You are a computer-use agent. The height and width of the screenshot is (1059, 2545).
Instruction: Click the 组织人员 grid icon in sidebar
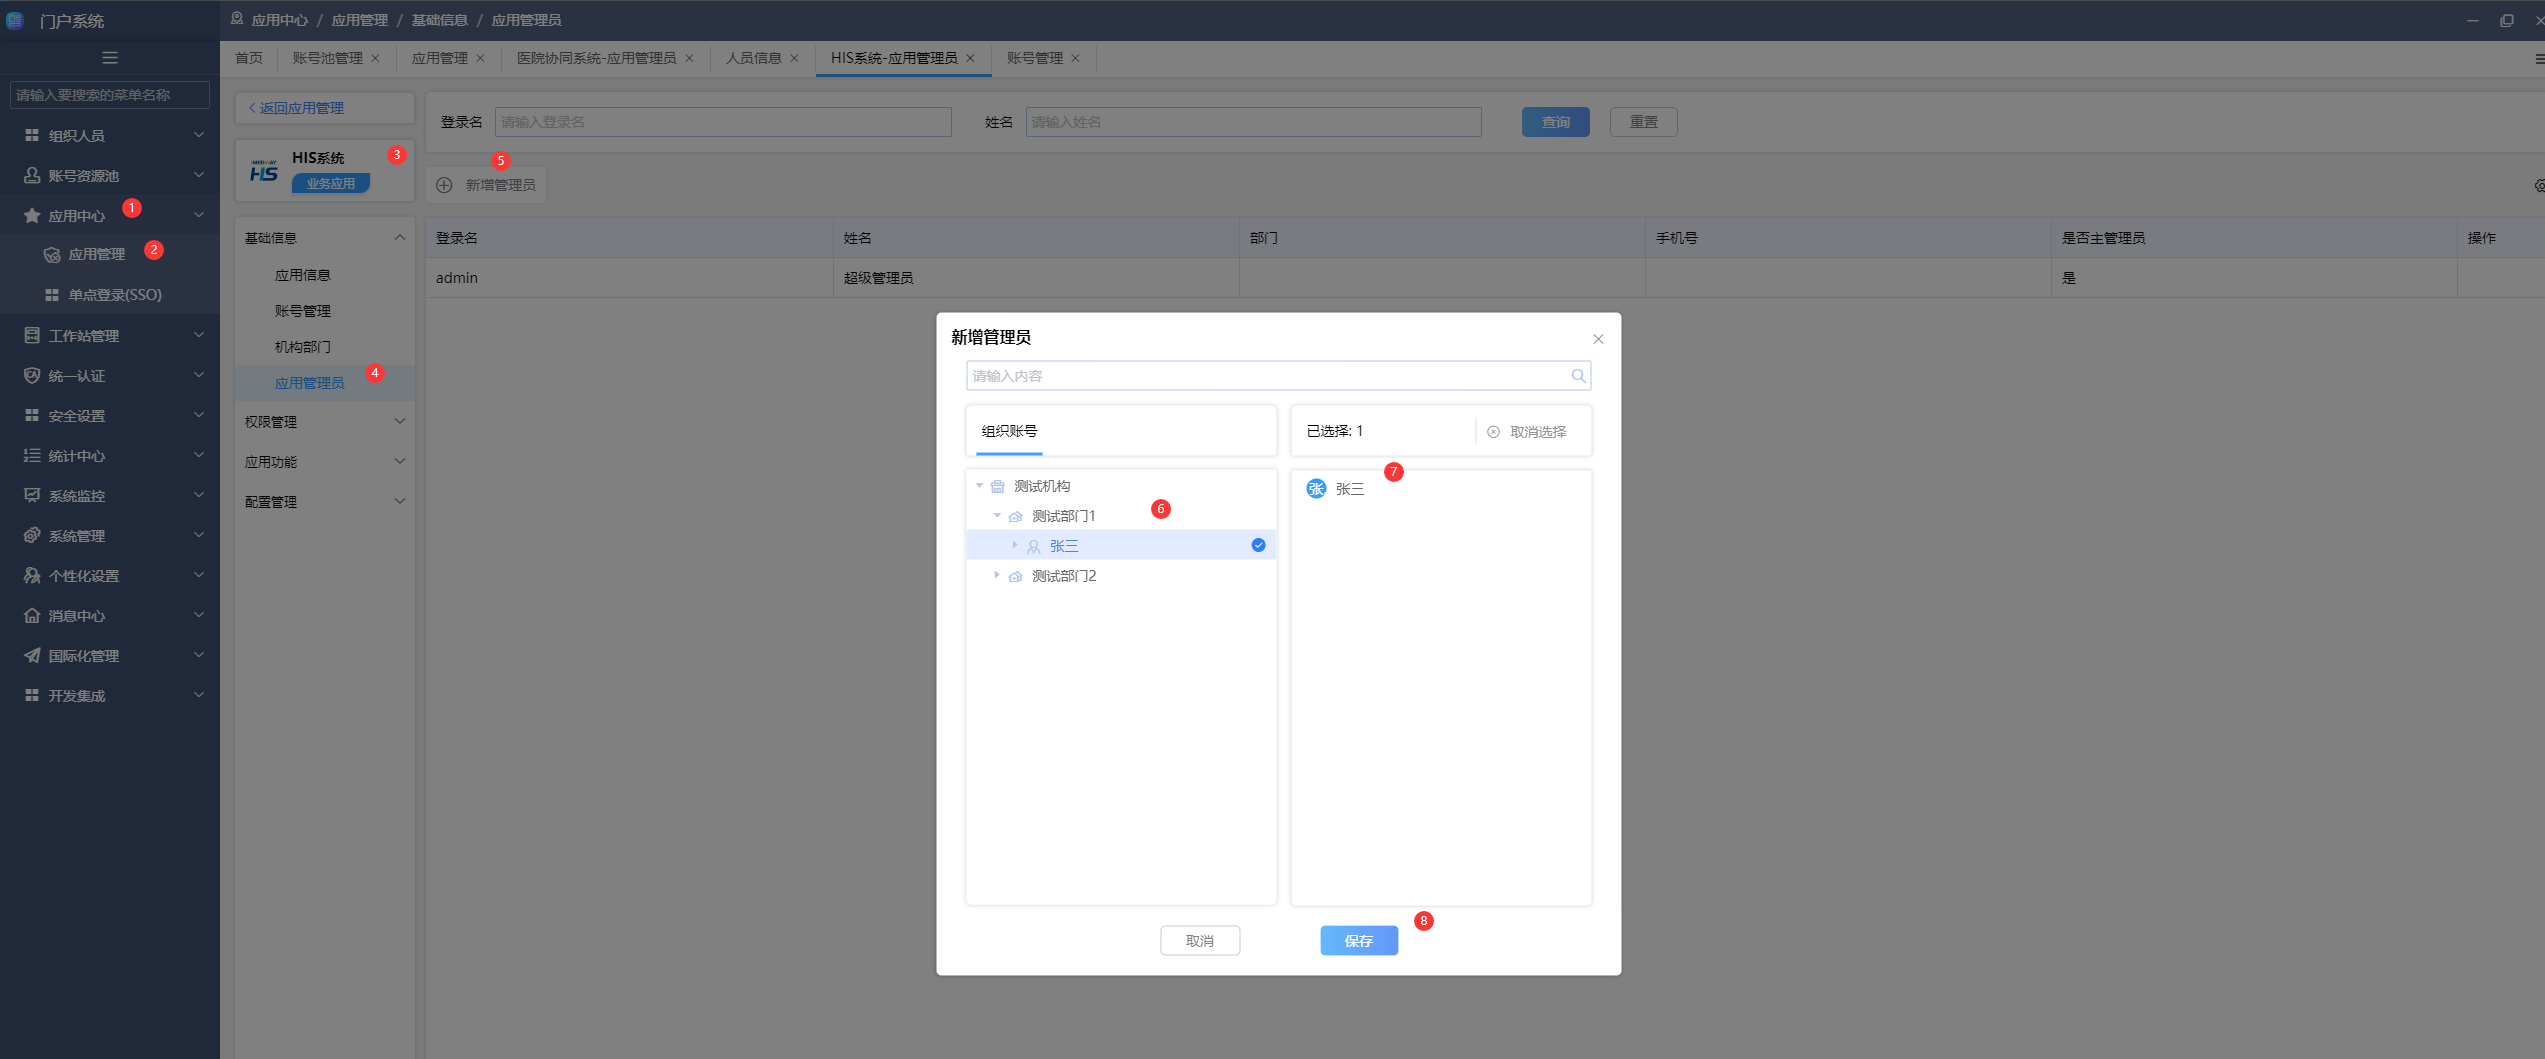(x=32, y=135)
